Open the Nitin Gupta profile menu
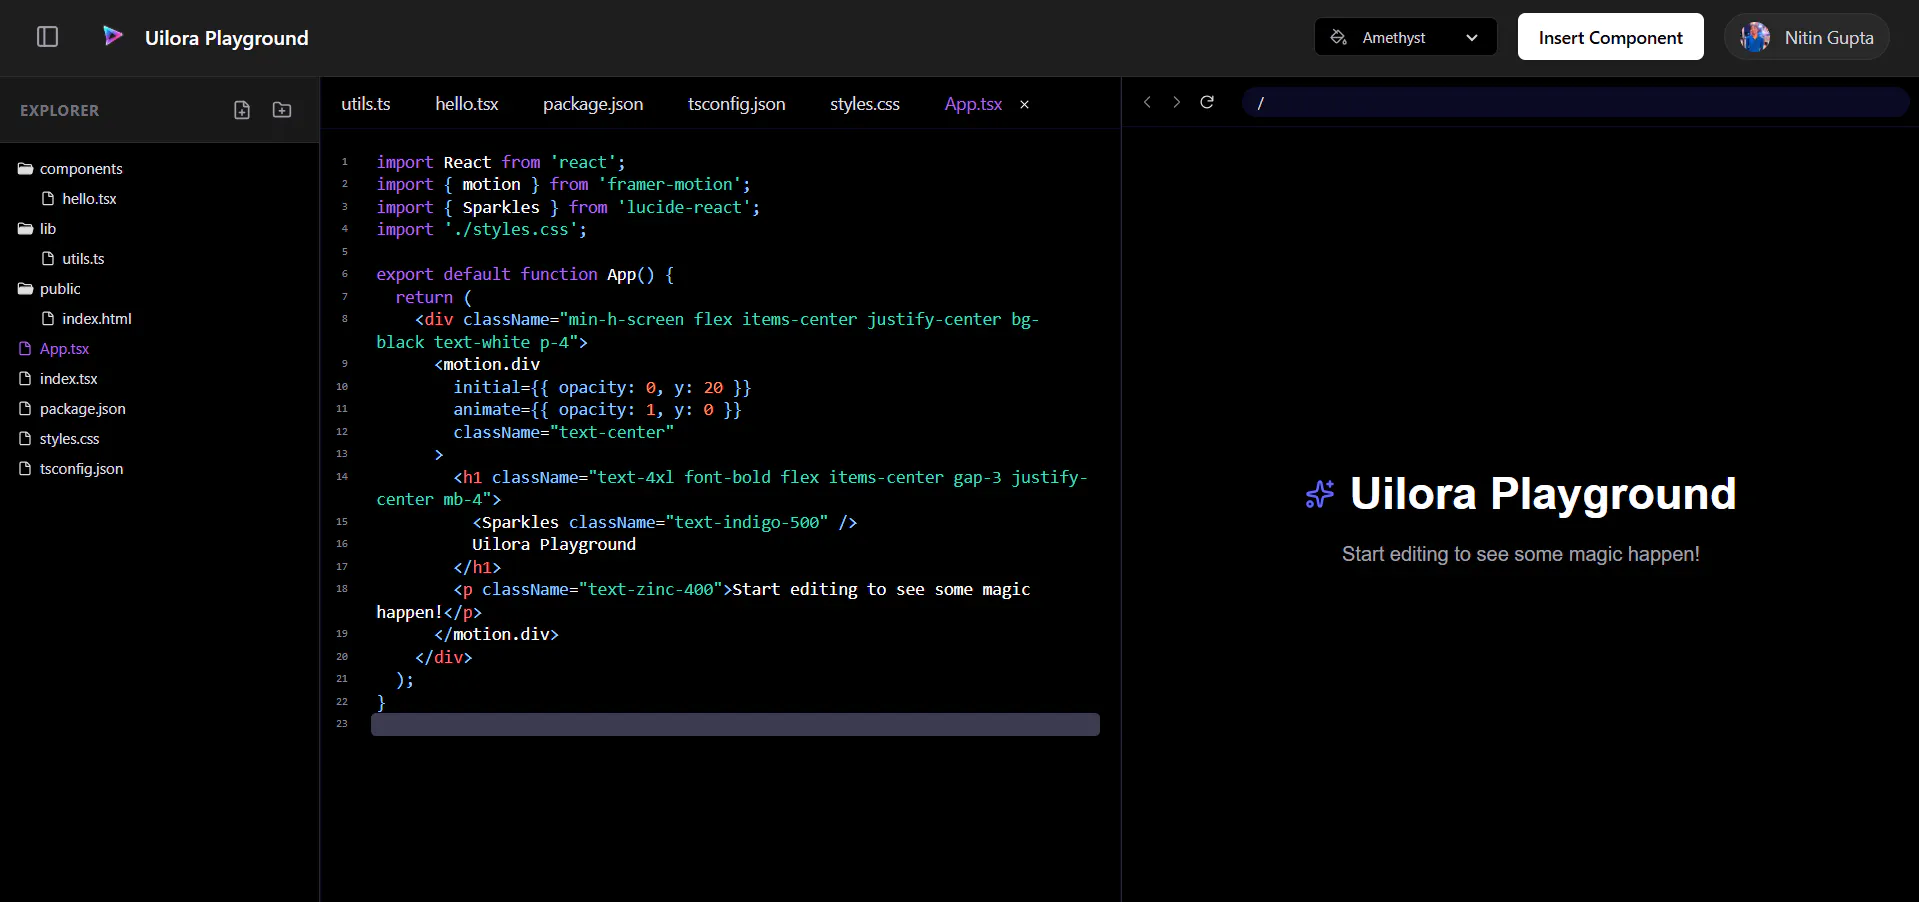This screenshot has width=1919, height=902. click(x=1806, y=37)
